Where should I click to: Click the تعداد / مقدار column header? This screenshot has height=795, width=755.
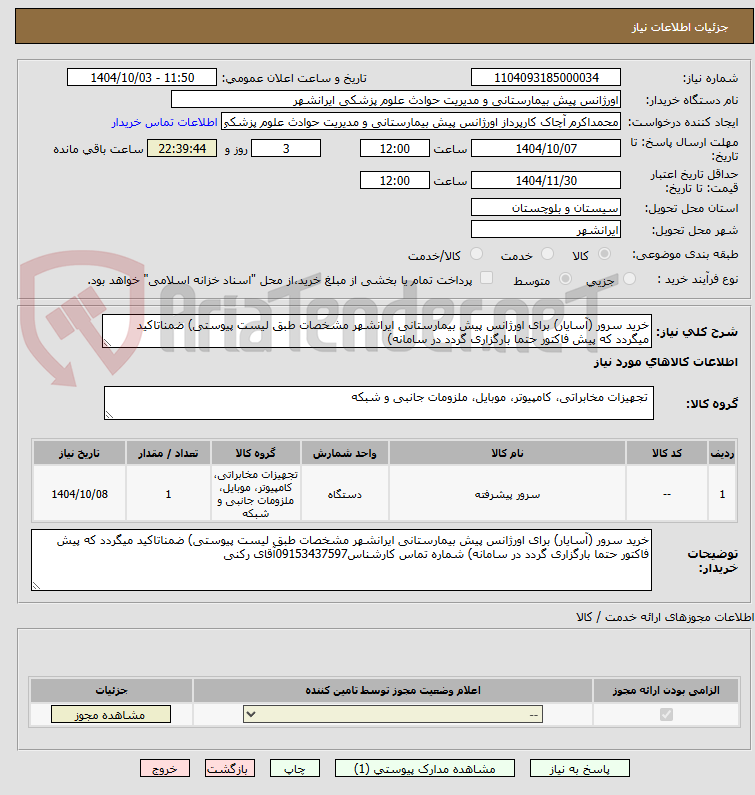click(168, 453)
